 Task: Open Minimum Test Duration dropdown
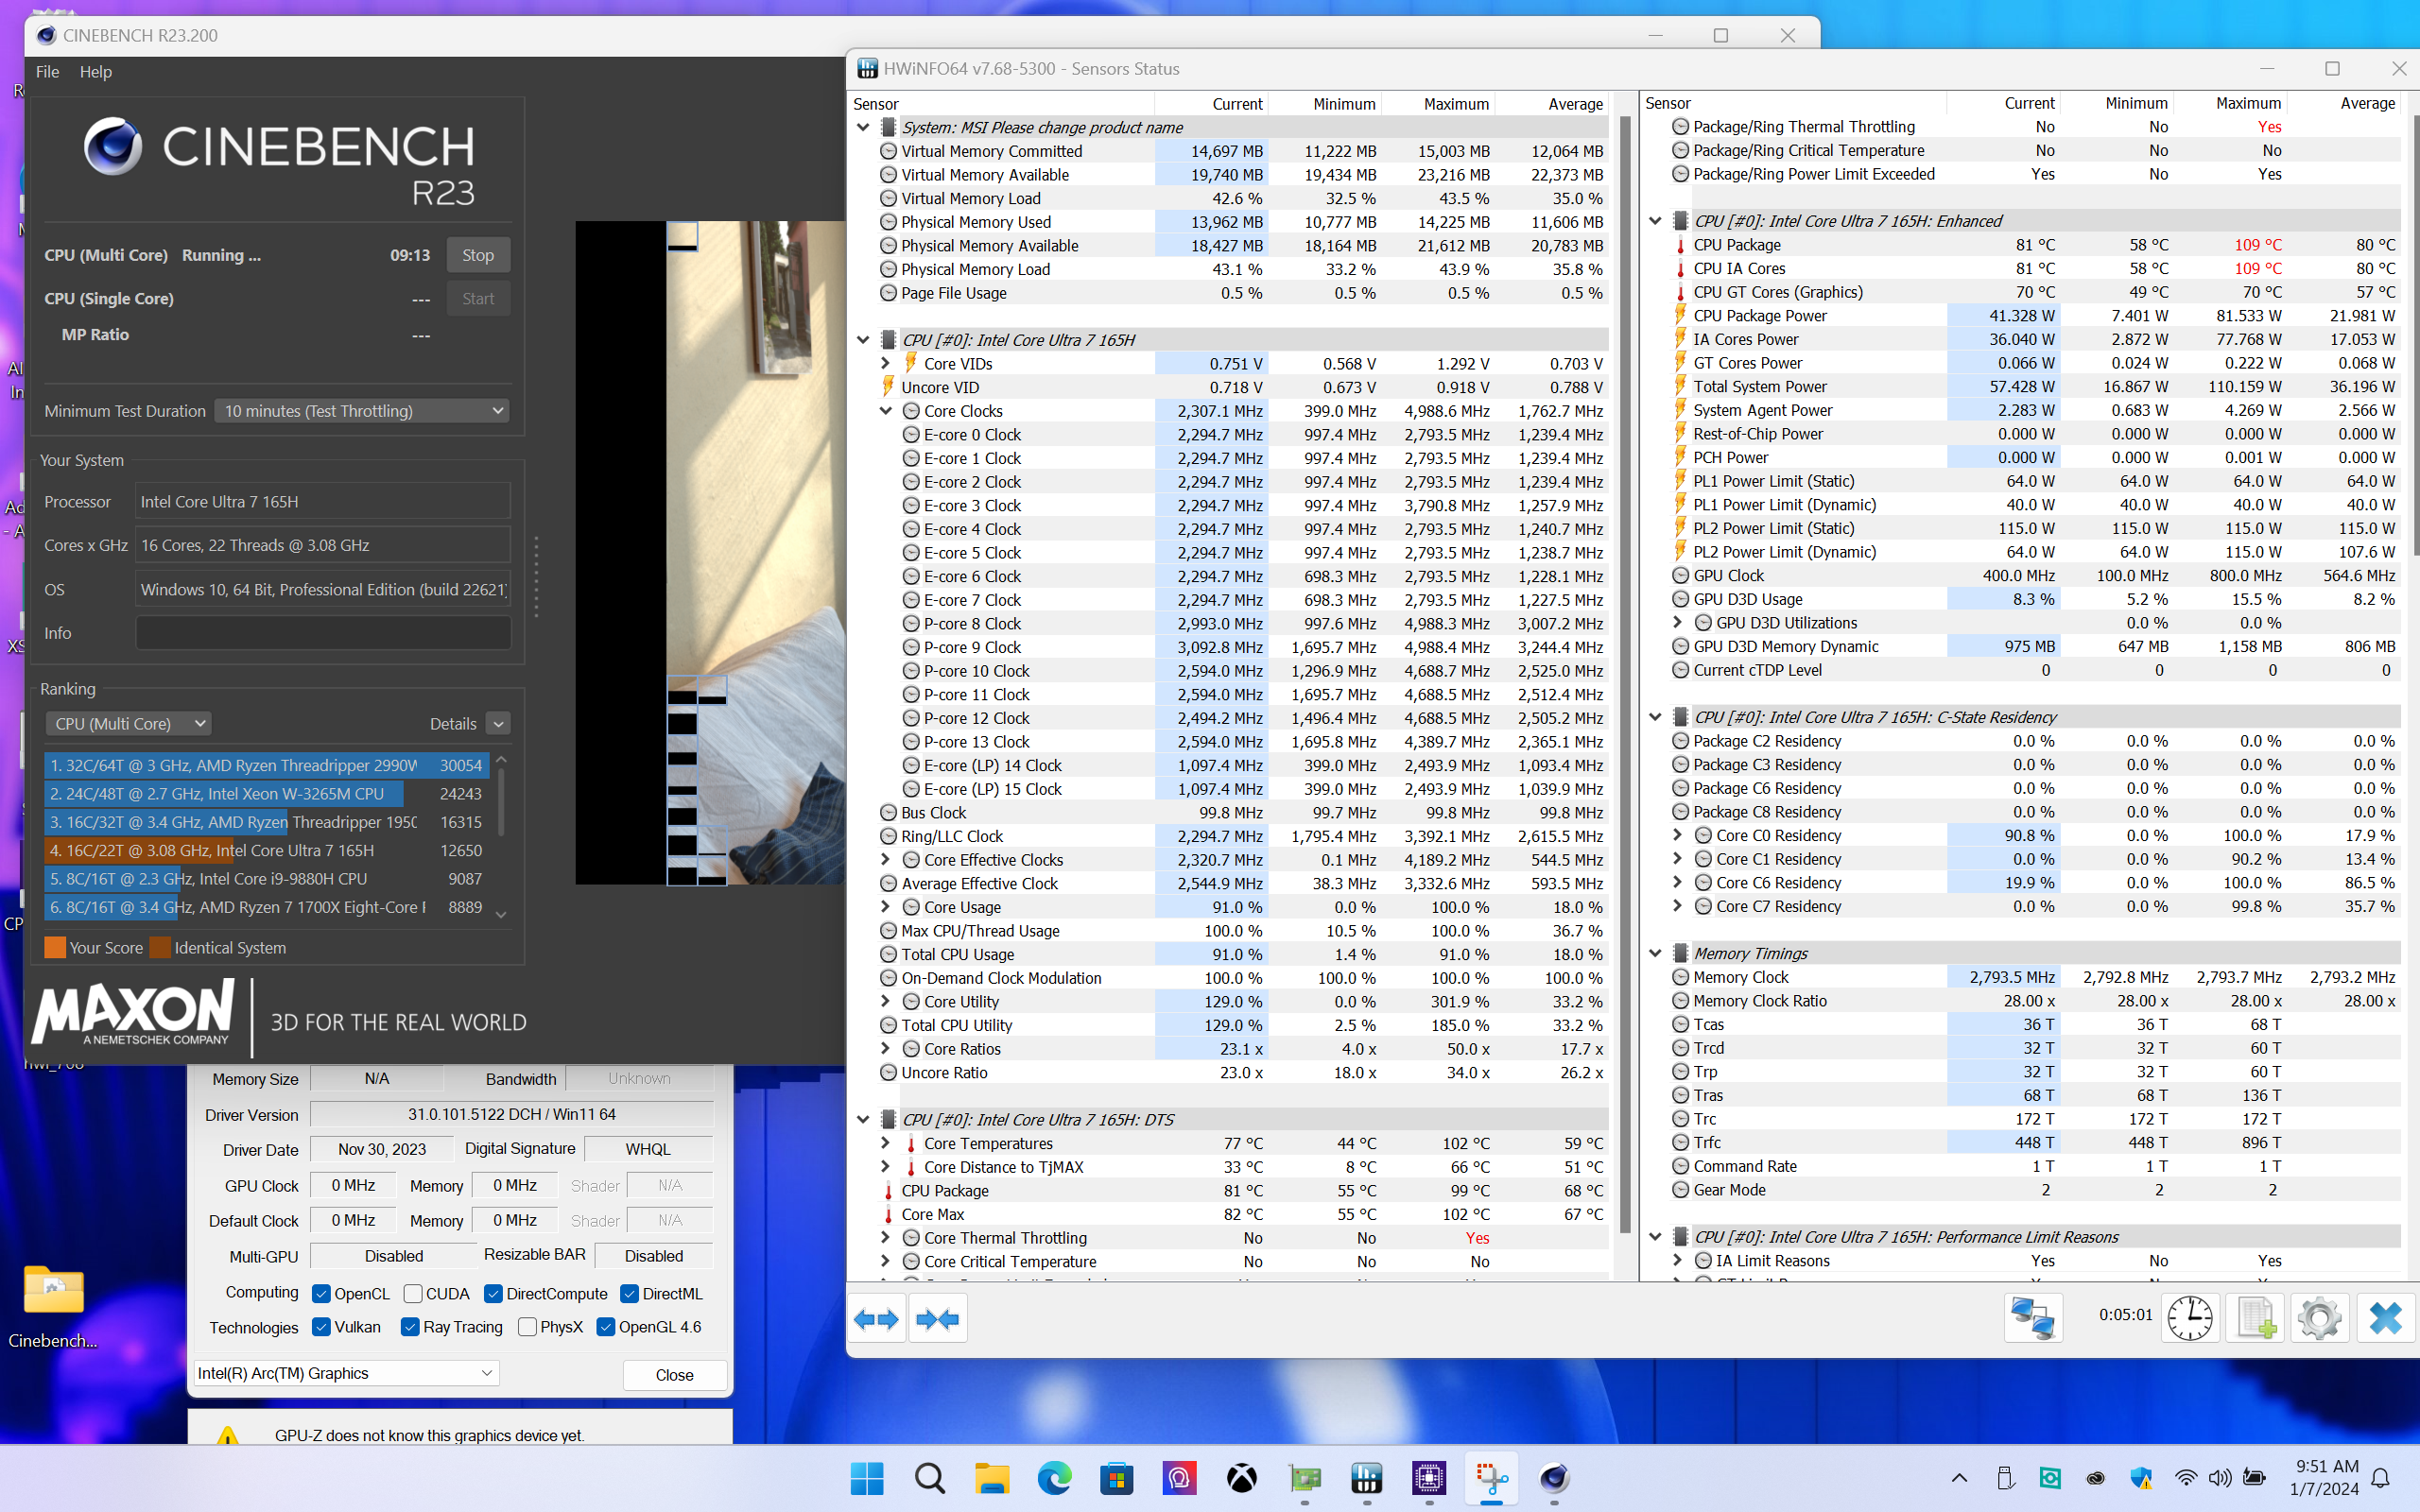point(362,411)
